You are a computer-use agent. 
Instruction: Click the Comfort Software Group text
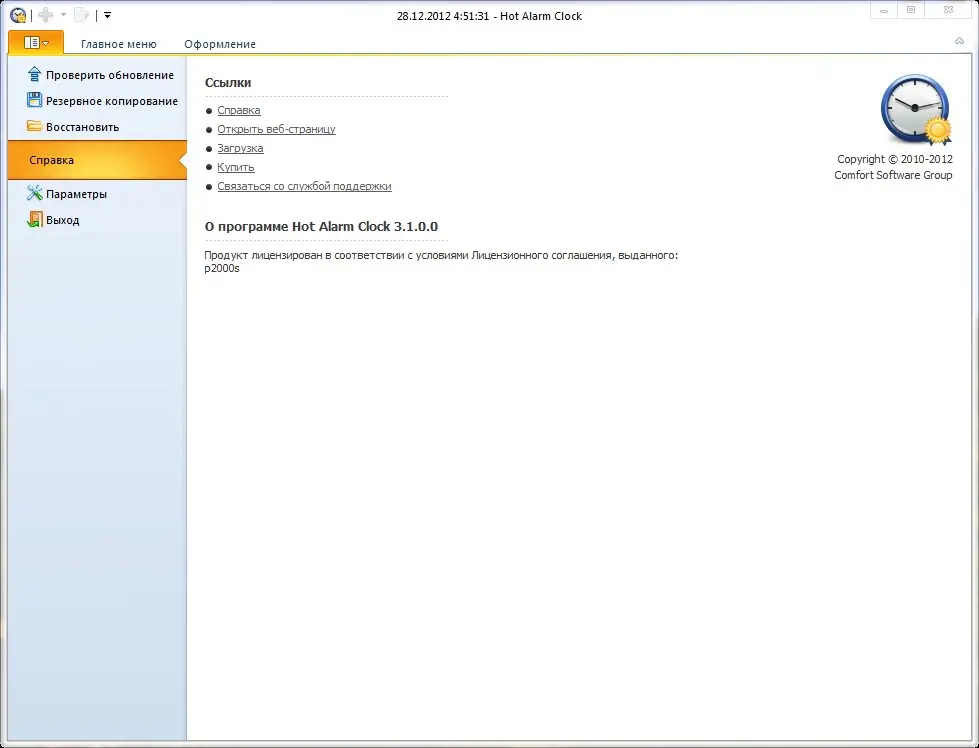point(893,175)
